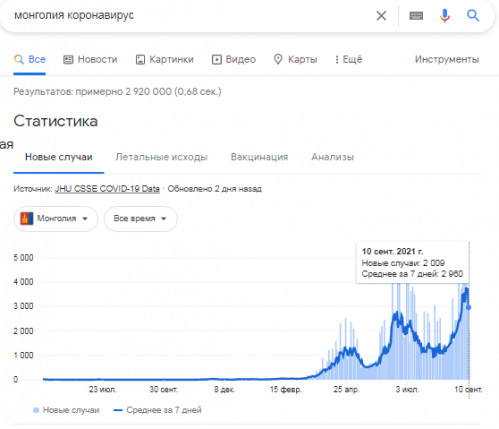
Task: Click the '1 000' y-axis label
Action: pos(23,355)
